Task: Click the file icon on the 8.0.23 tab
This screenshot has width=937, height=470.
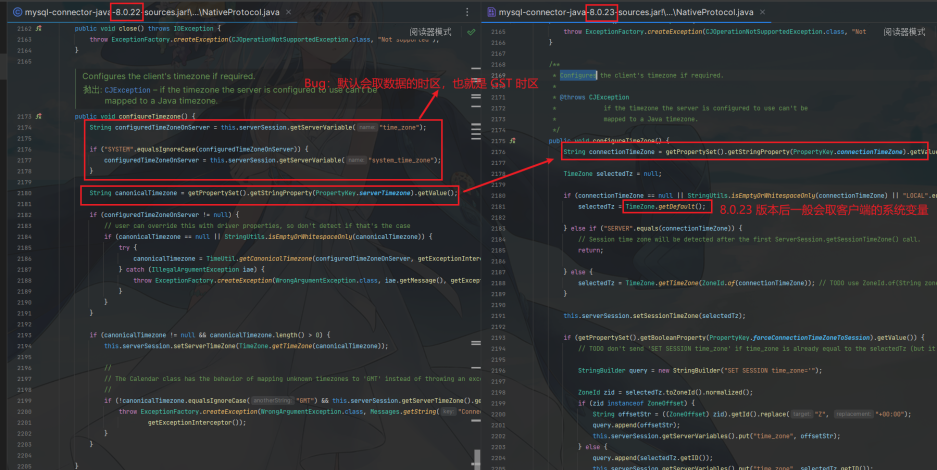Action: coord(491,12)
